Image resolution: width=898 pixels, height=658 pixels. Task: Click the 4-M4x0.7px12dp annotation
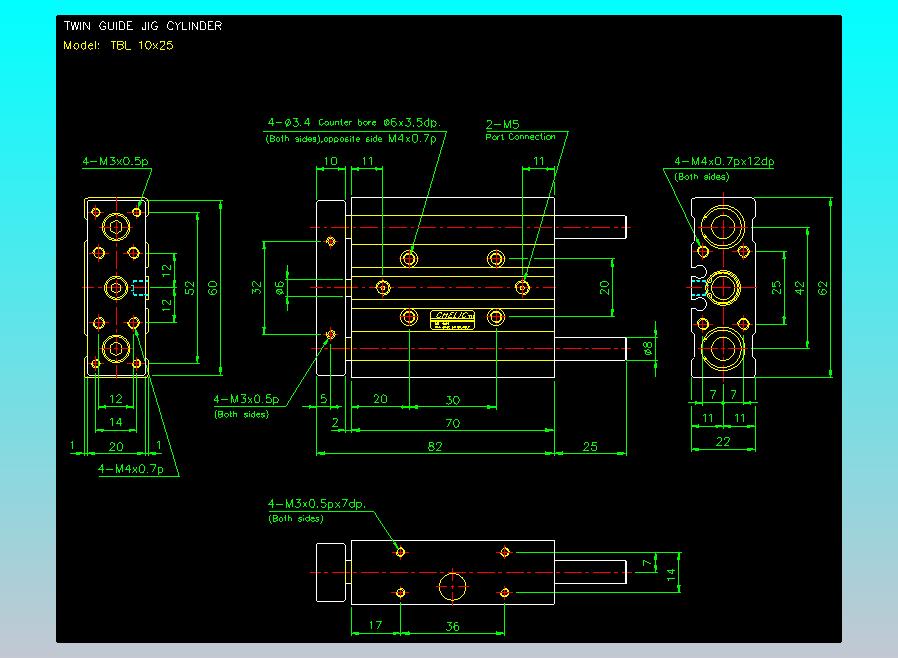724,162
